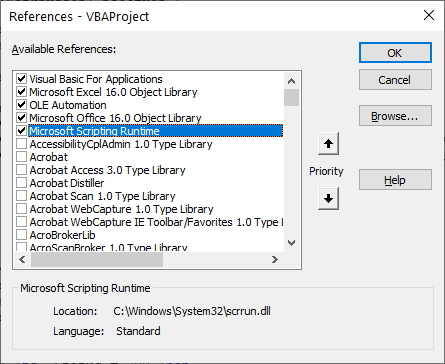This screenshot has width=445, height=364.
Task: Confirm with the OK button
Action: click(395, 53)
